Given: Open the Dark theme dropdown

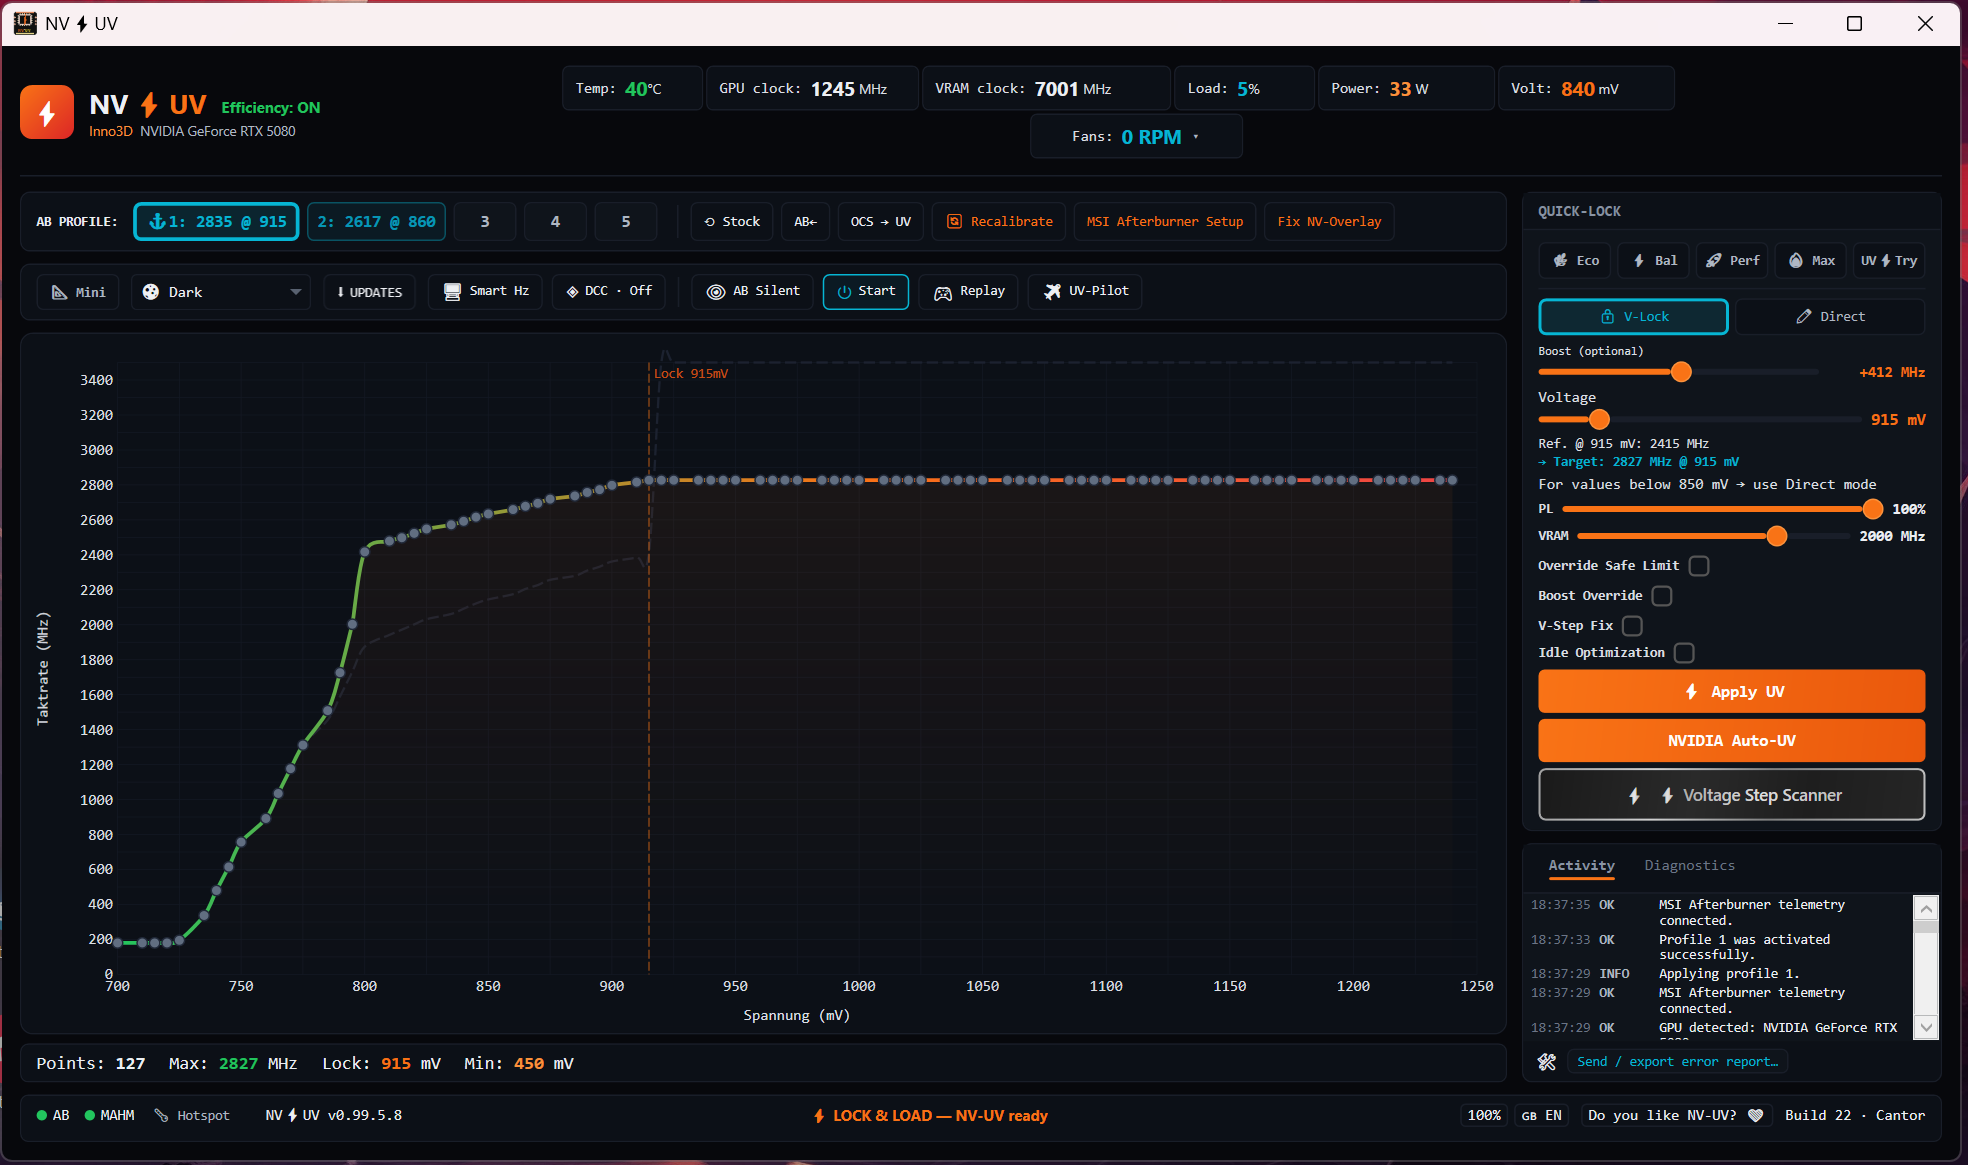Looking at the screenshot, I should (x=221, y=292).
